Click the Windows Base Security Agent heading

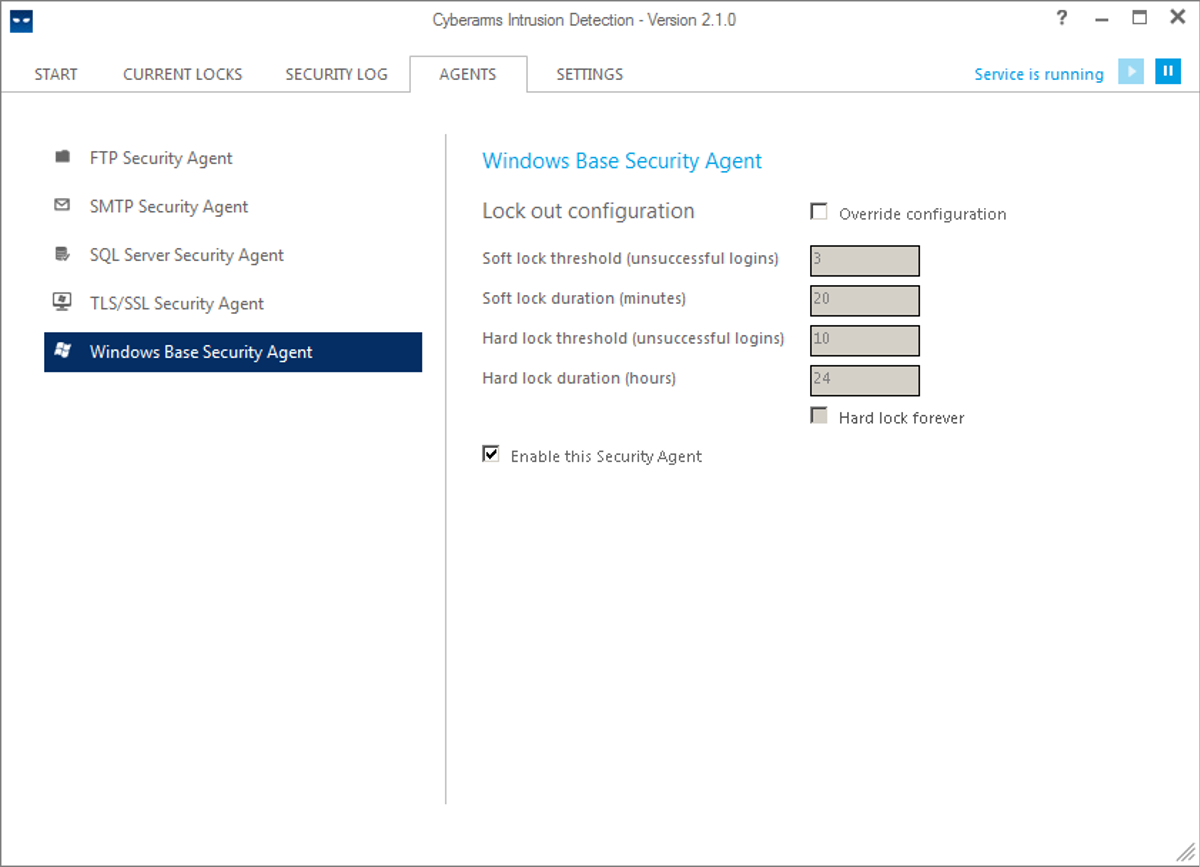(622, 161)
